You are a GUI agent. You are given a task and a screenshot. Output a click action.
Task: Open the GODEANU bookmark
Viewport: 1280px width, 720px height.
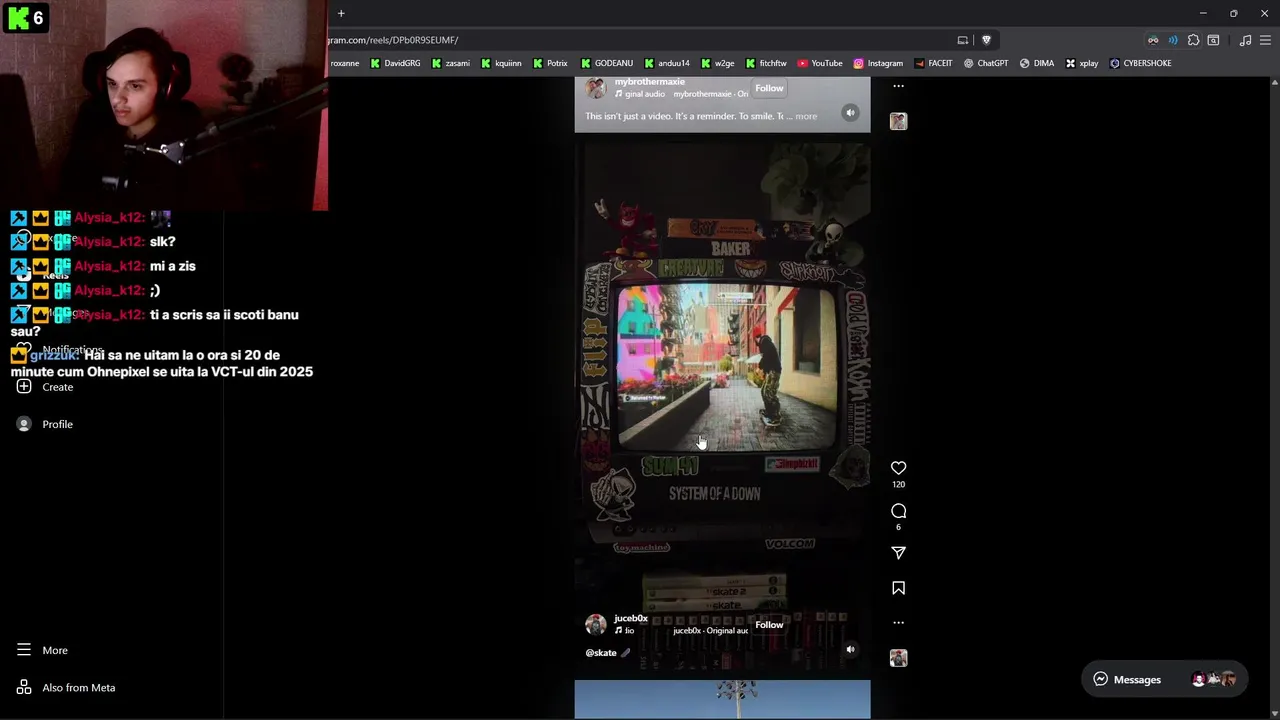pos(606,63)
